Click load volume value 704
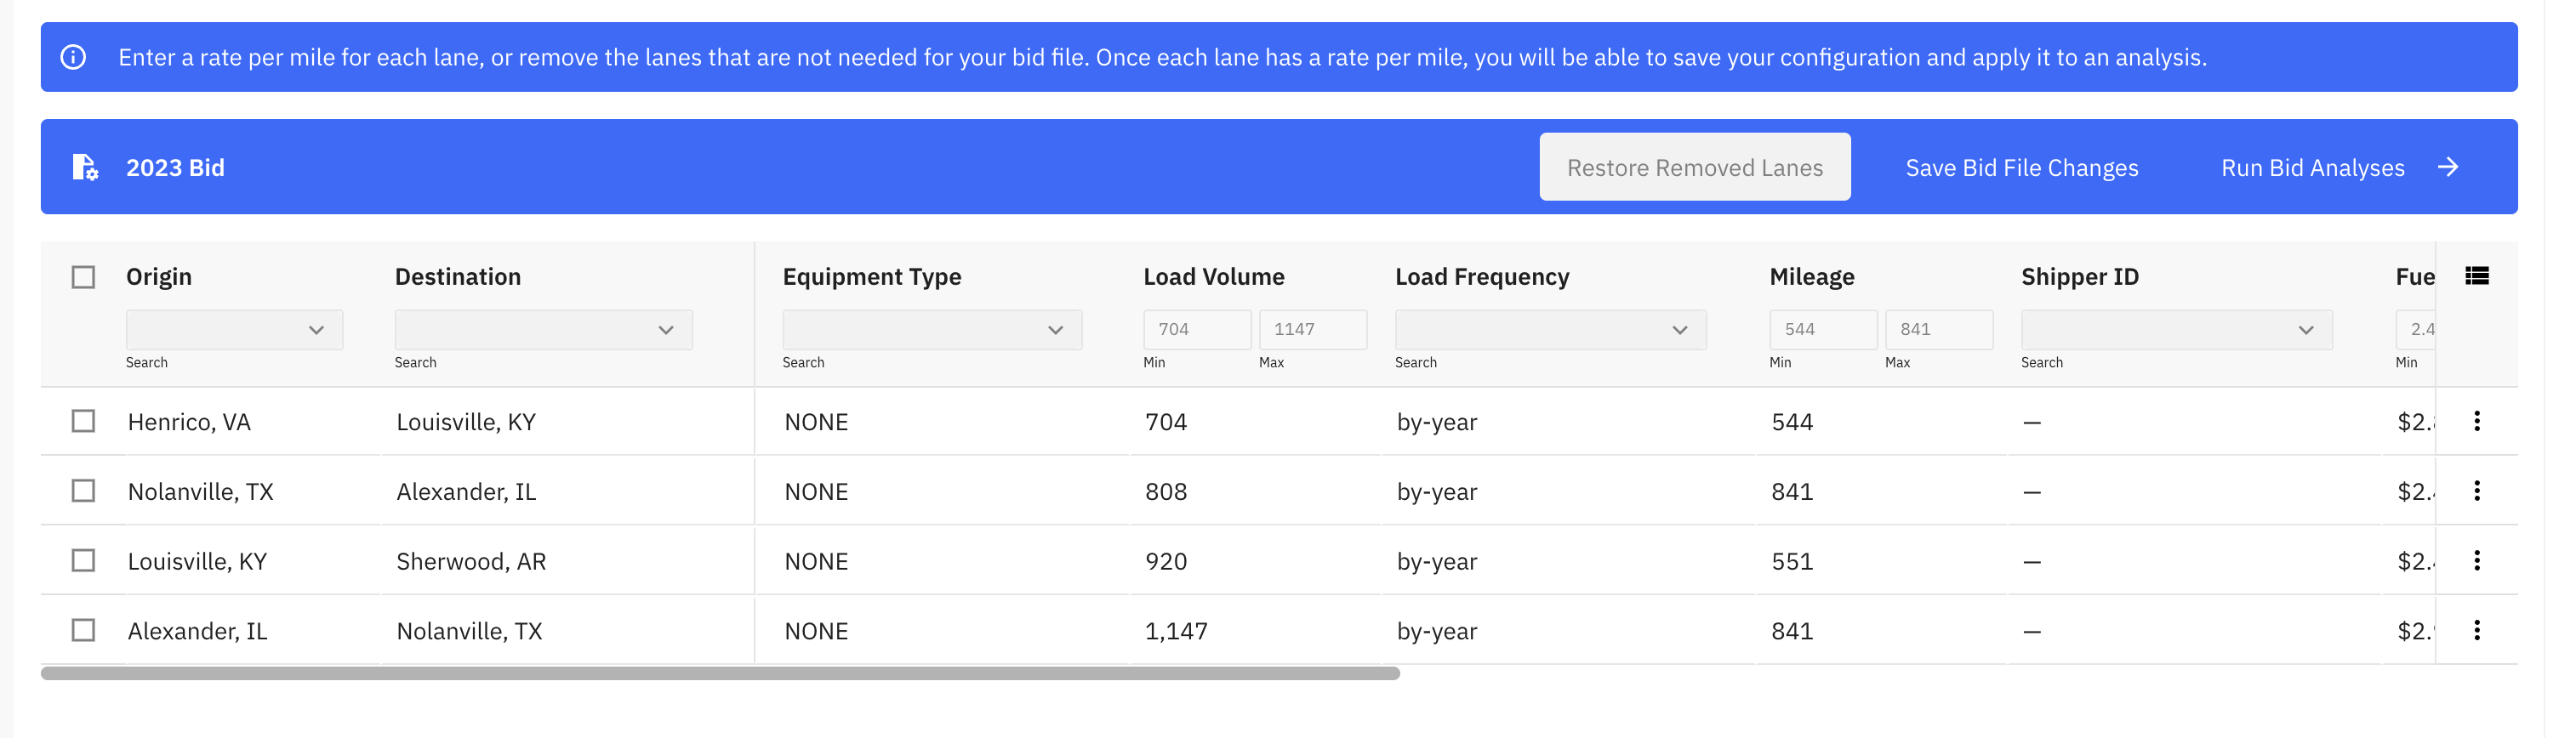 point(1166,422)
